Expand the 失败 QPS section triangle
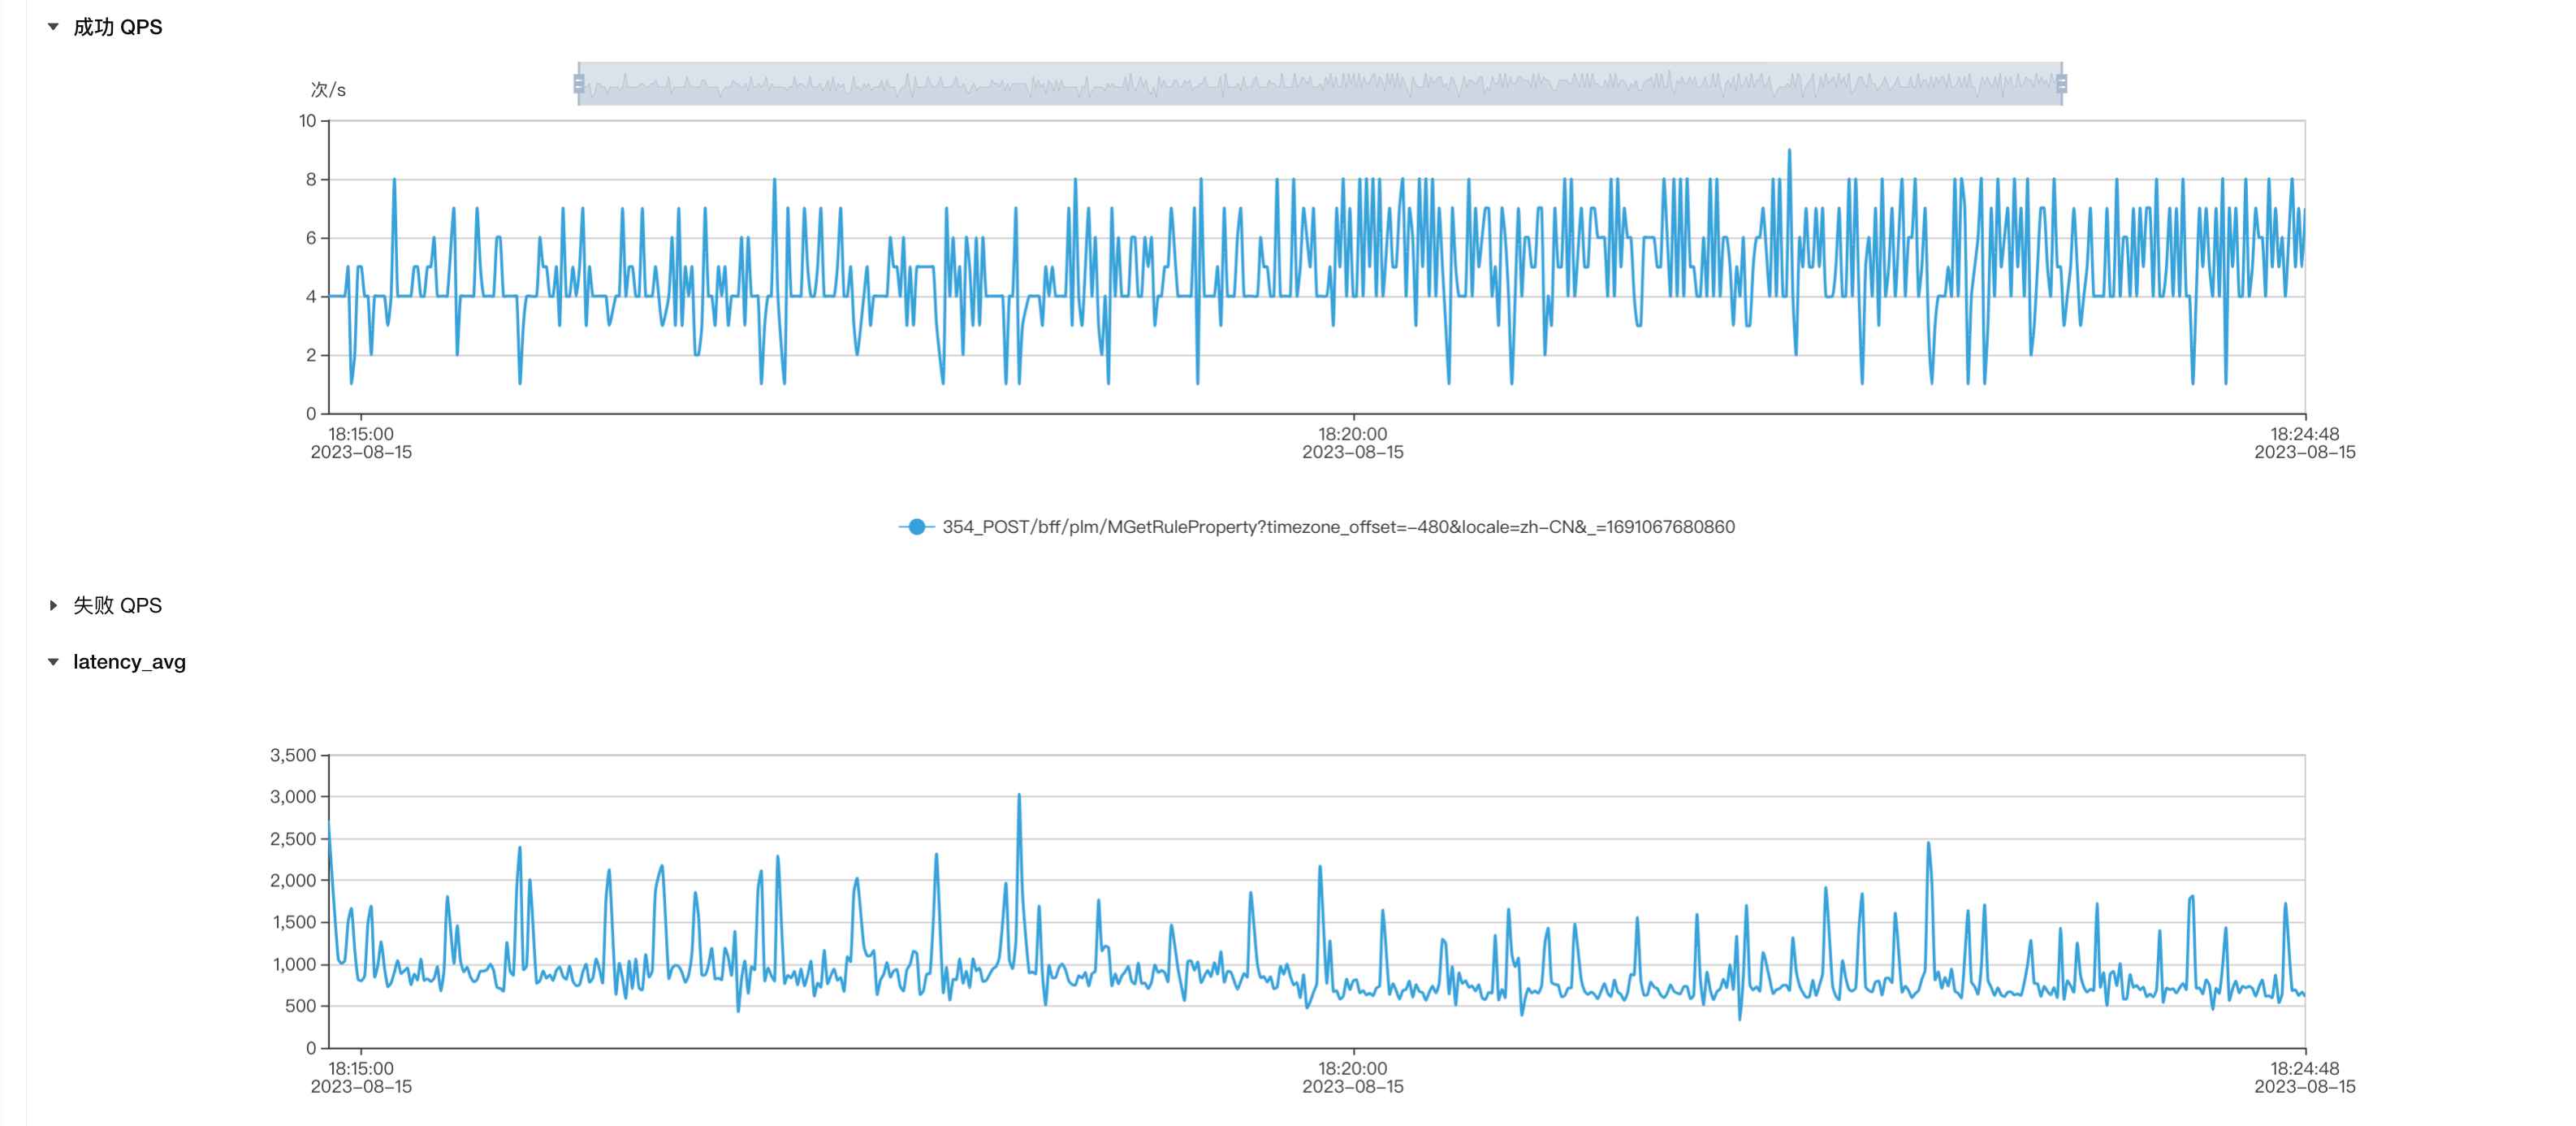The height and width of the screenshot is (1126, 2576). coord(53,605)
